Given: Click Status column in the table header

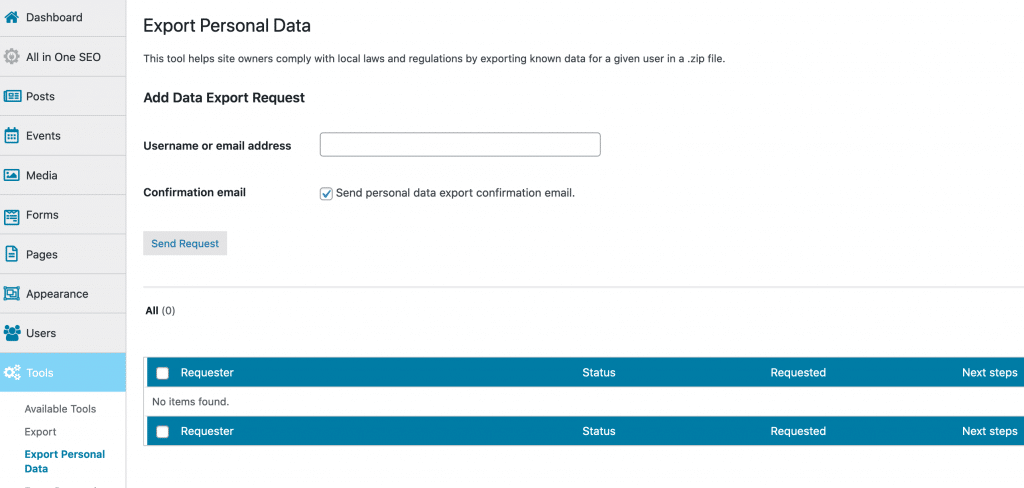Looking at the screenshot, I should [599, 373].
